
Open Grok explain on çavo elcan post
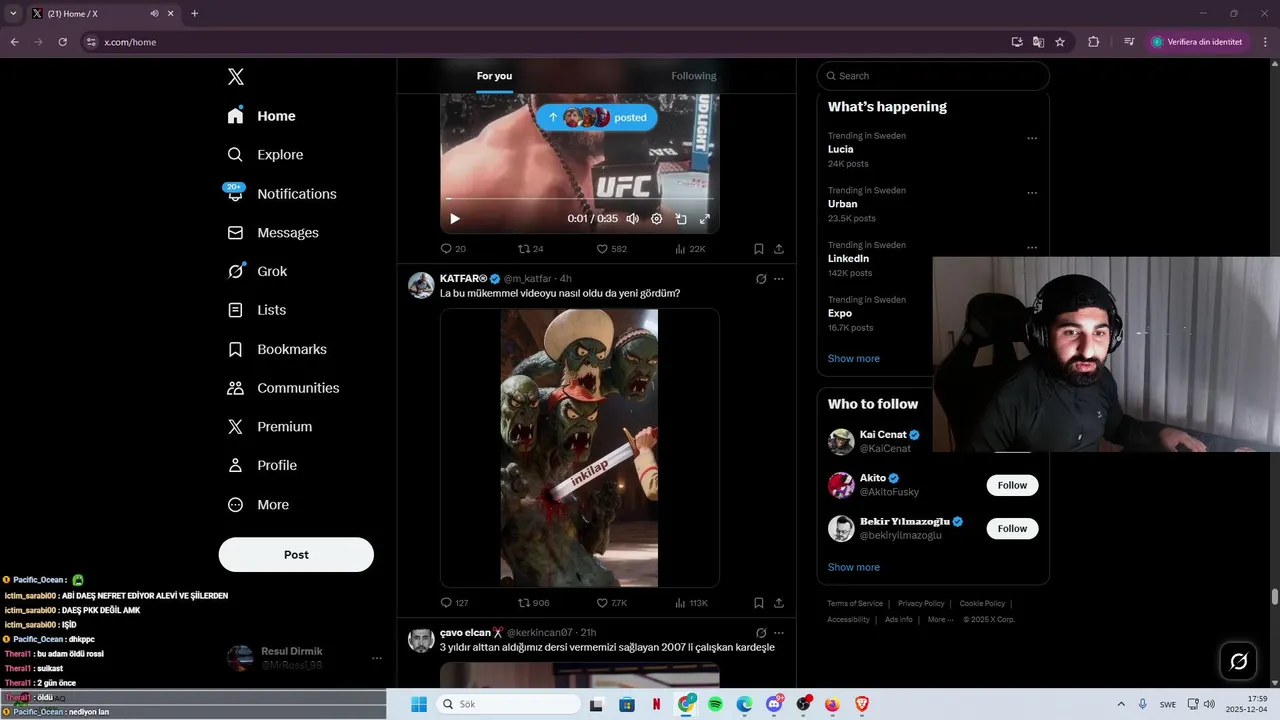[761, 633]
